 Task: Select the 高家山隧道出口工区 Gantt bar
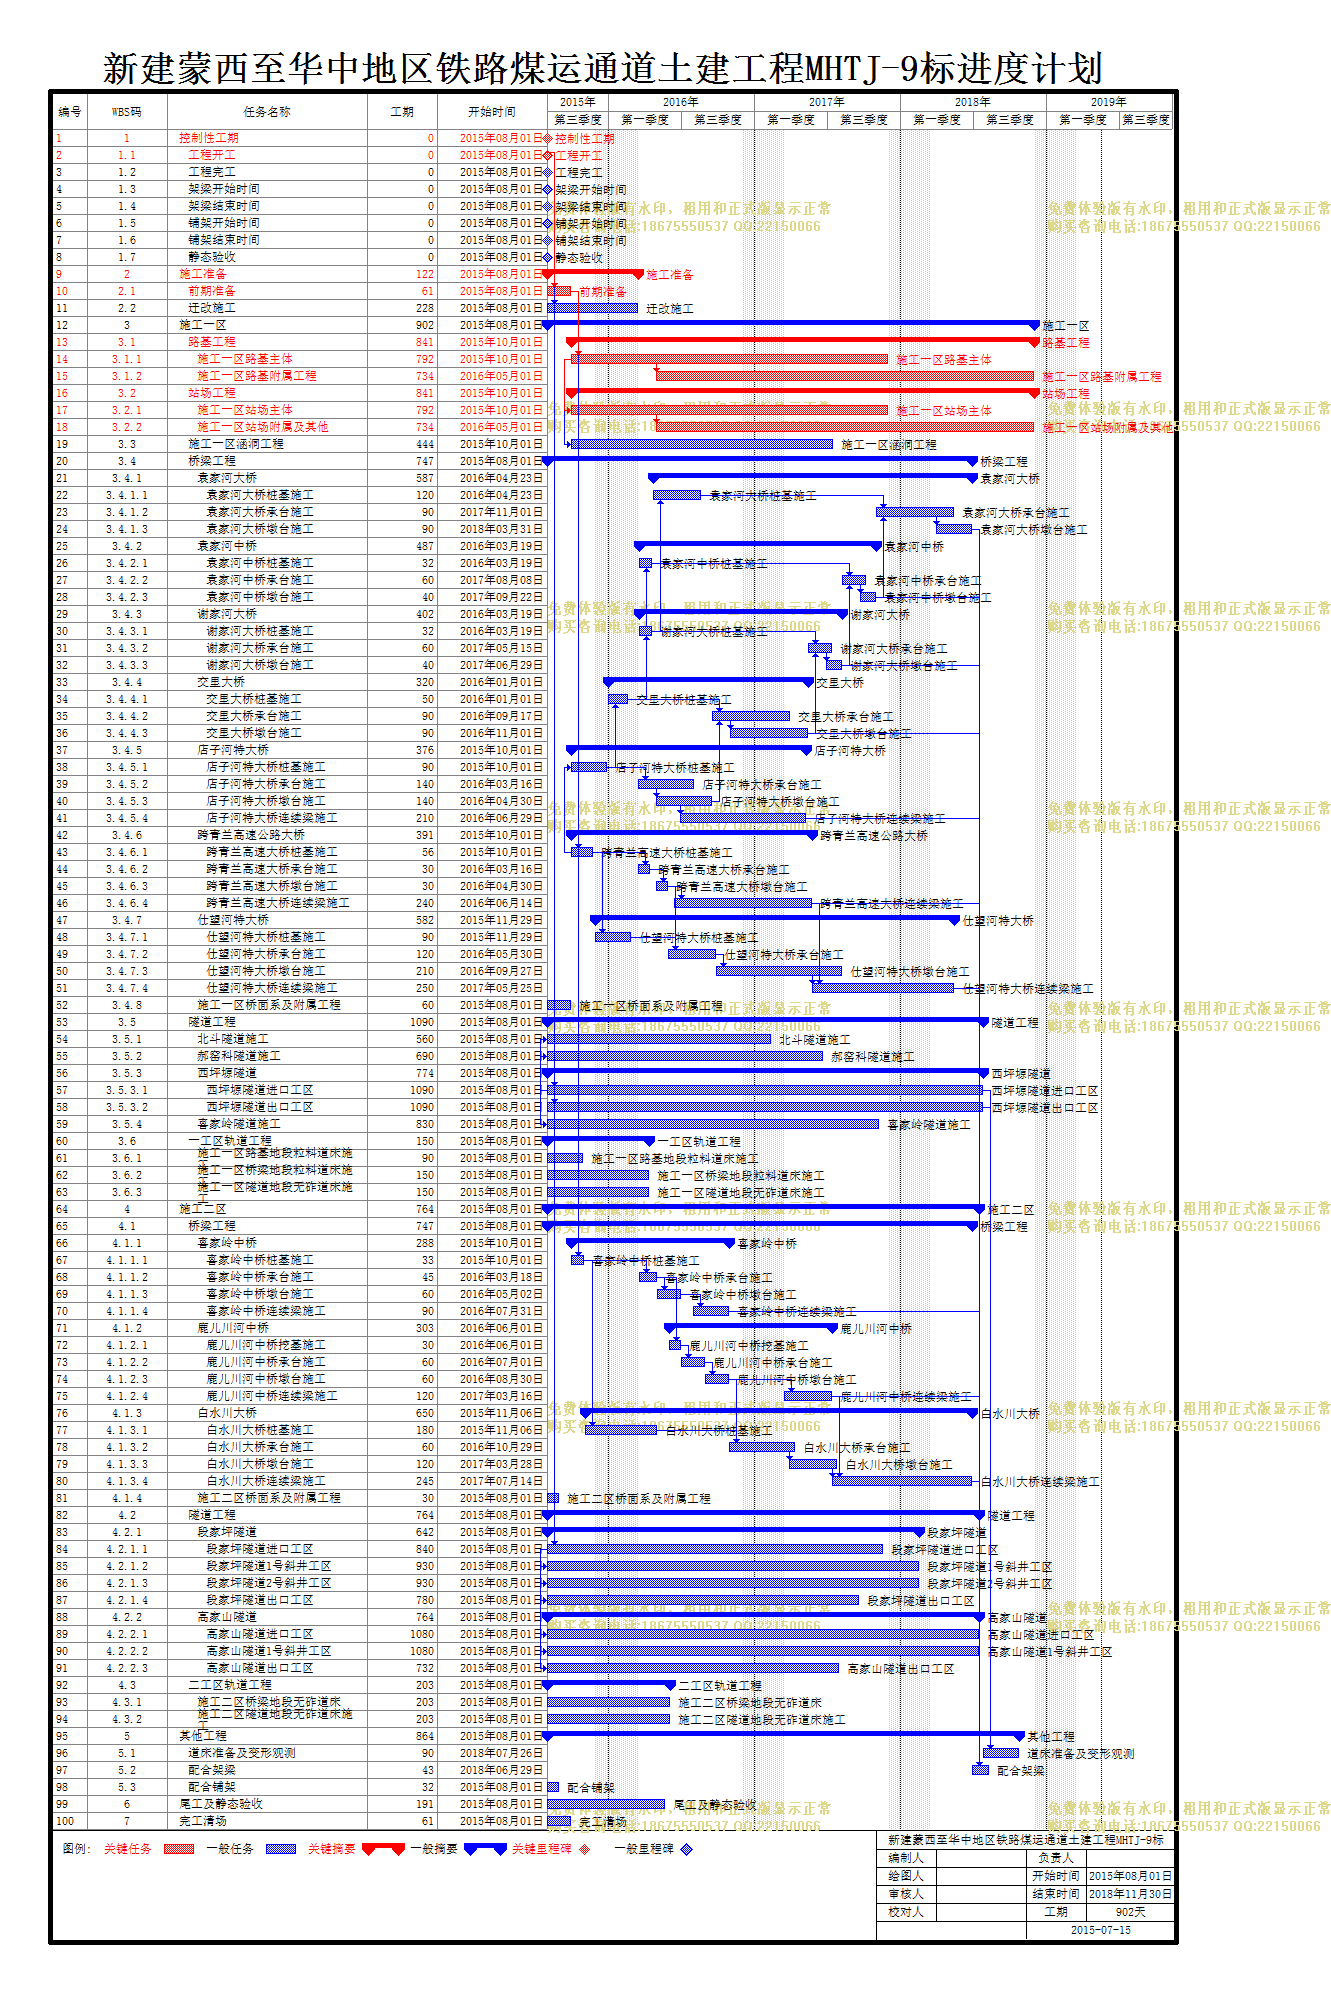pos(693,1668)
